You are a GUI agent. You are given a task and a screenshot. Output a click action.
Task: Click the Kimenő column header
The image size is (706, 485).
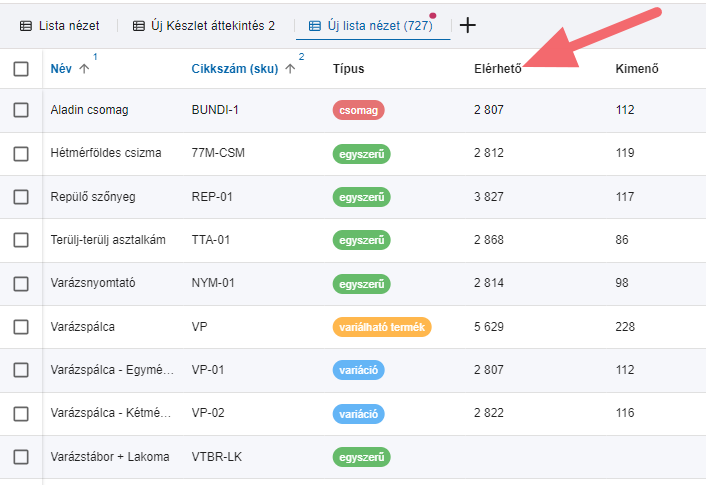point(637,69)
